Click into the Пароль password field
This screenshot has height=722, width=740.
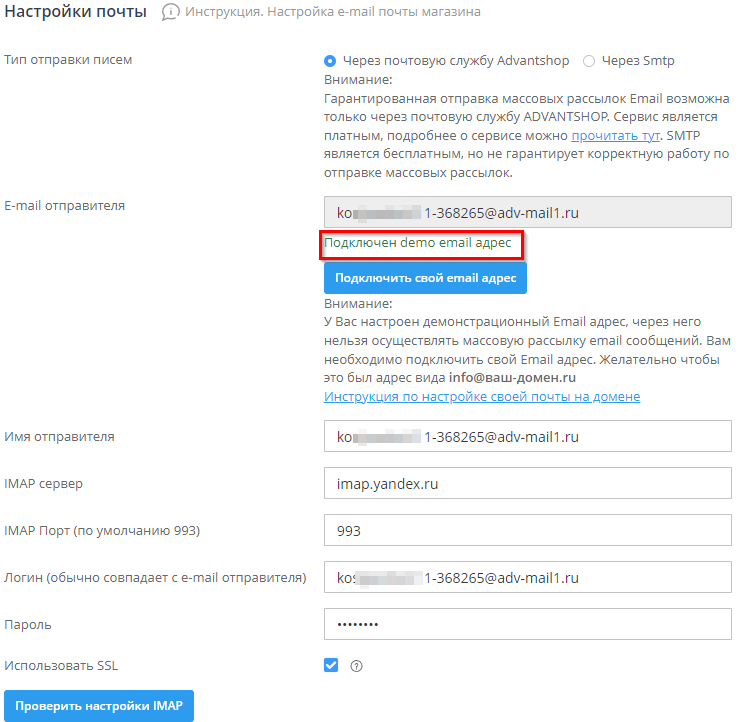click(x=528, y=625)
